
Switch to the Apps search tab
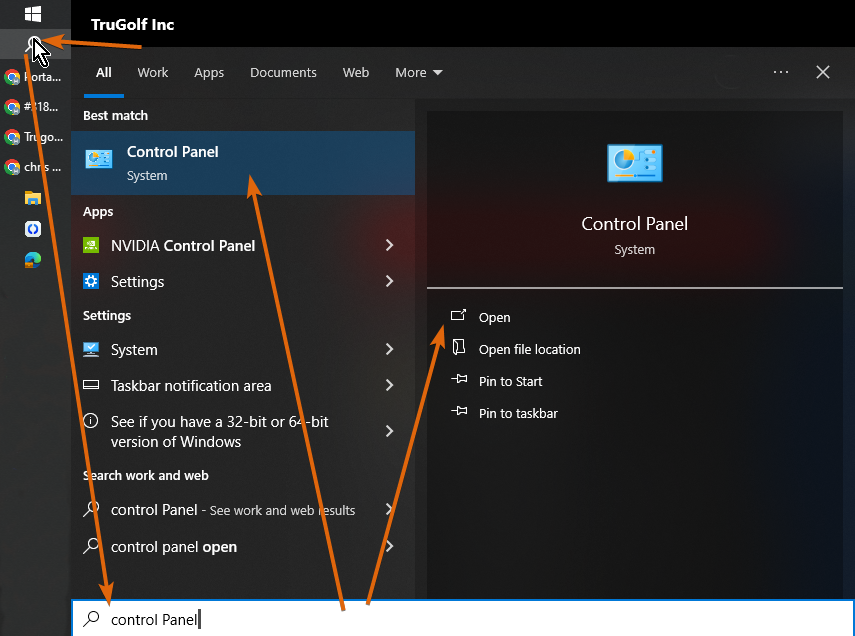pos(209,73)
